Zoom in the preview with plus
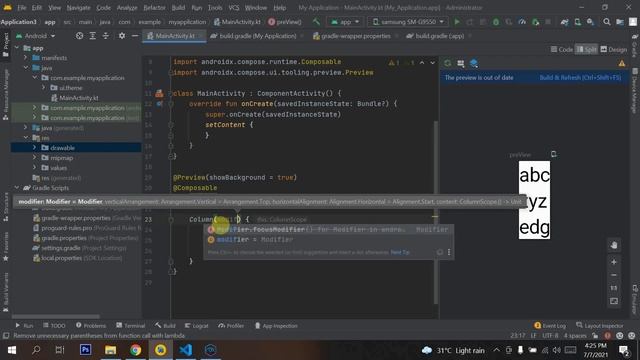This screenshot has width=640, height=360. 614,262
